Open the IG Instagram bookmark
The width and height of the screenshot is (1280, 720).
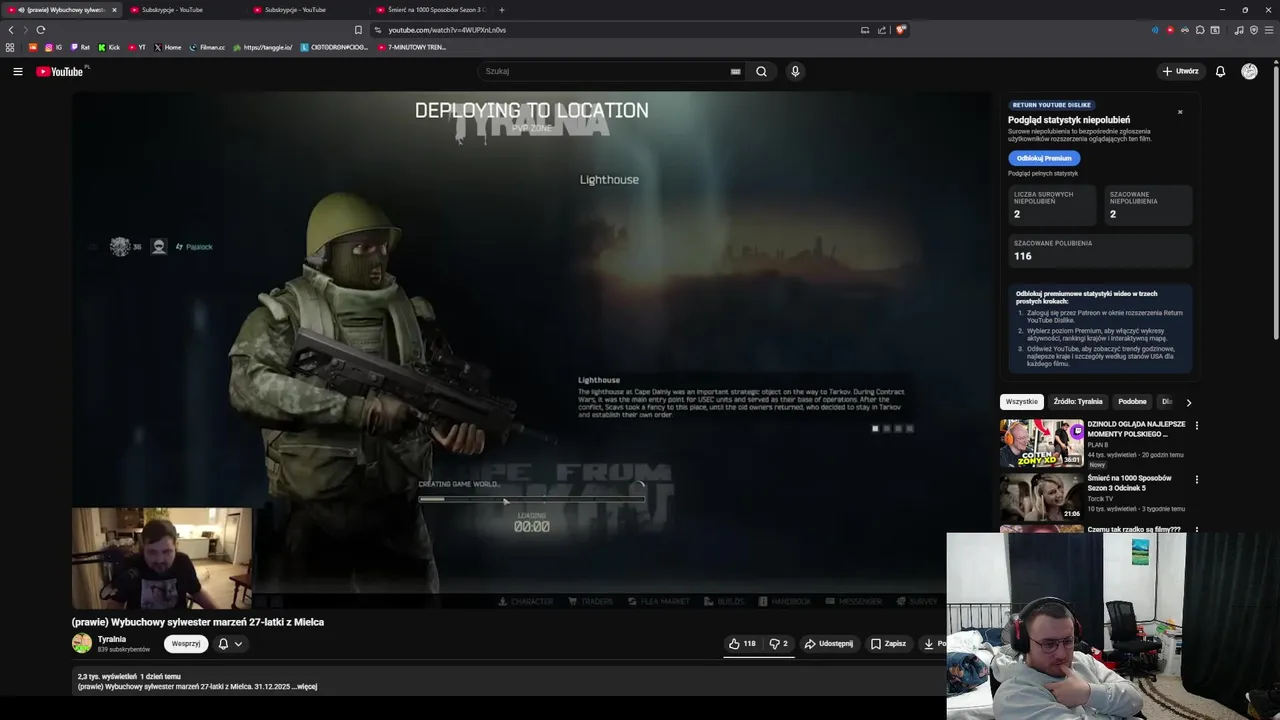tap(53, 47)
